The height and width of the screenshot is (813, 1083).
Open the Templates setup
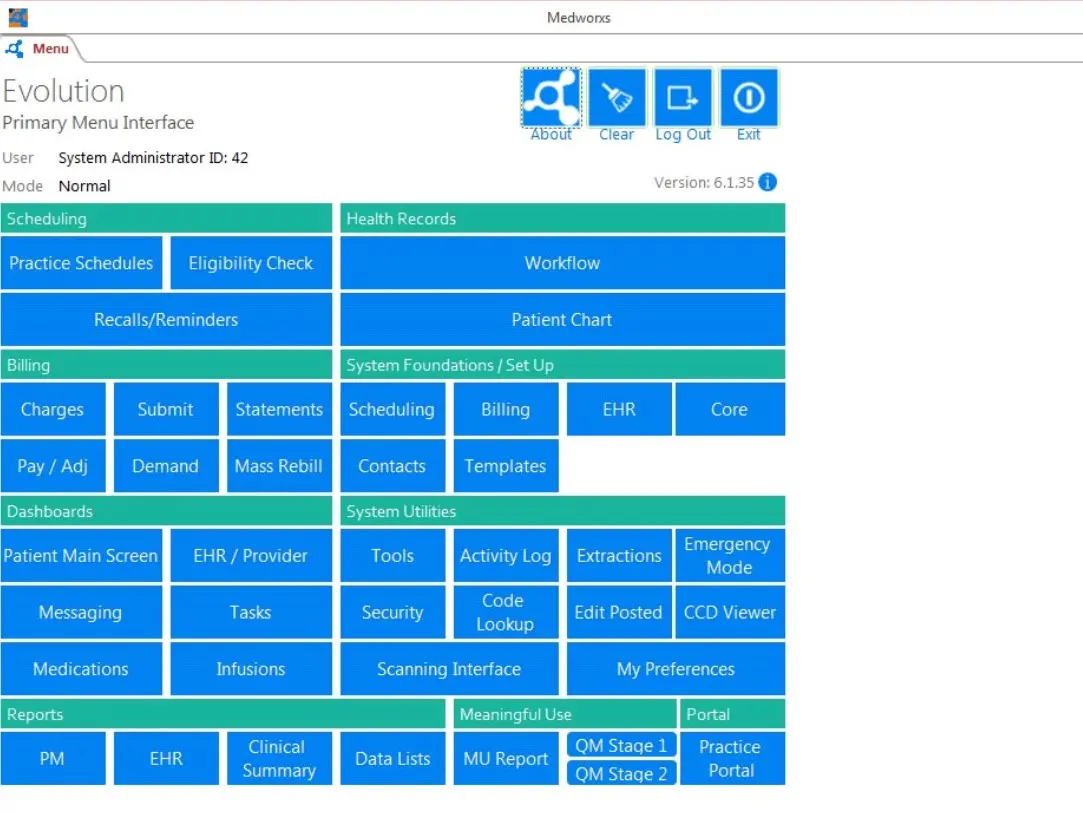(x=505, y=466)
